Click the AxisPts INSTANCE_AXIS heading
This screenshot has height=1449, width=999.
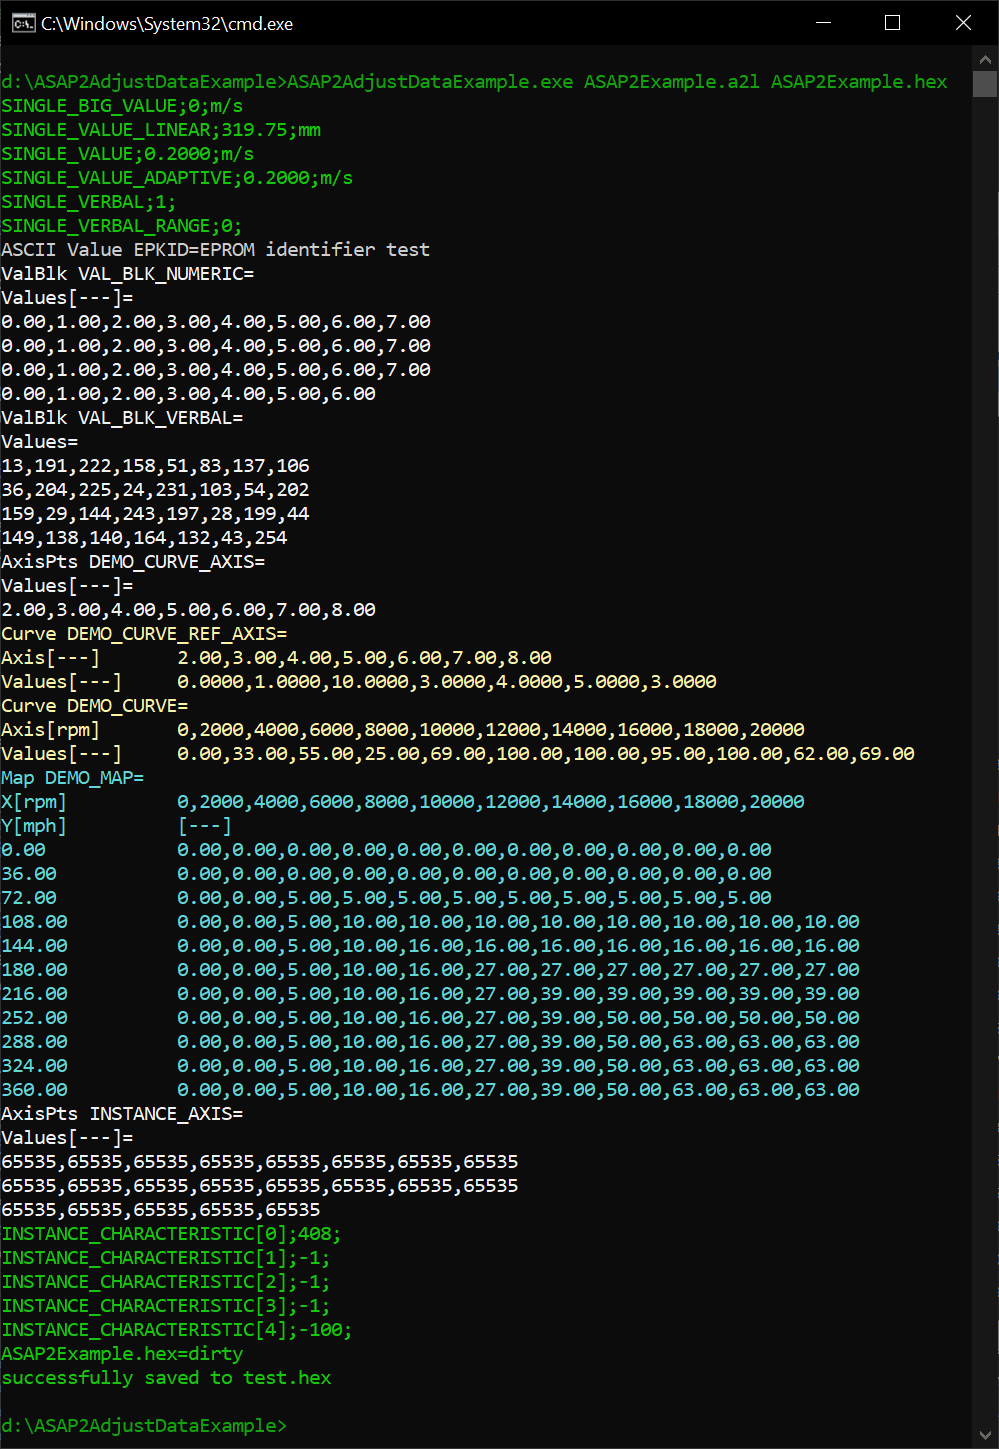[x=122, y=1114]
